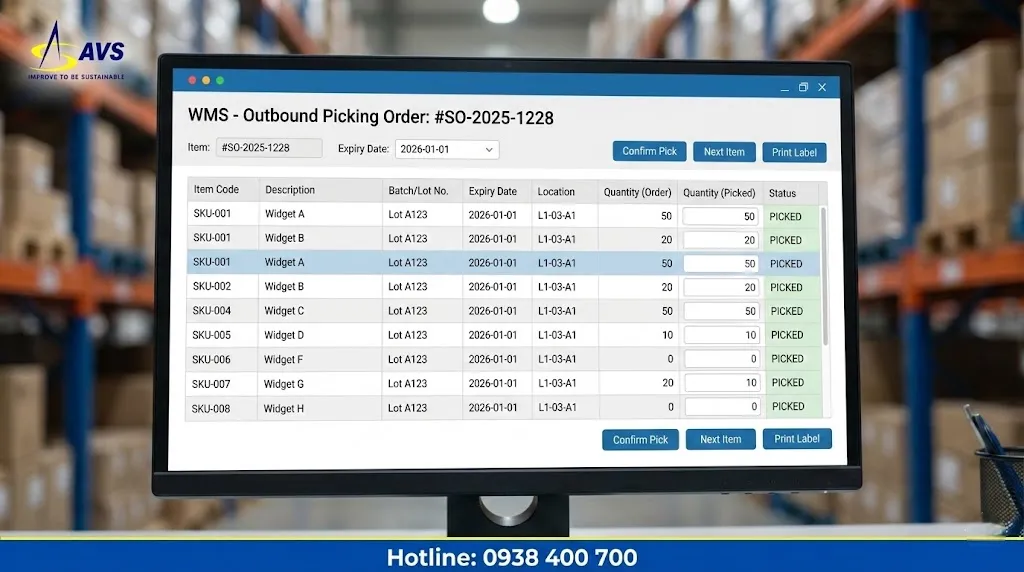This screenshot has height=572, width=1024.
Task: Edit picked quantity for SKU-007 Widget G
Action: coord(721,383)
